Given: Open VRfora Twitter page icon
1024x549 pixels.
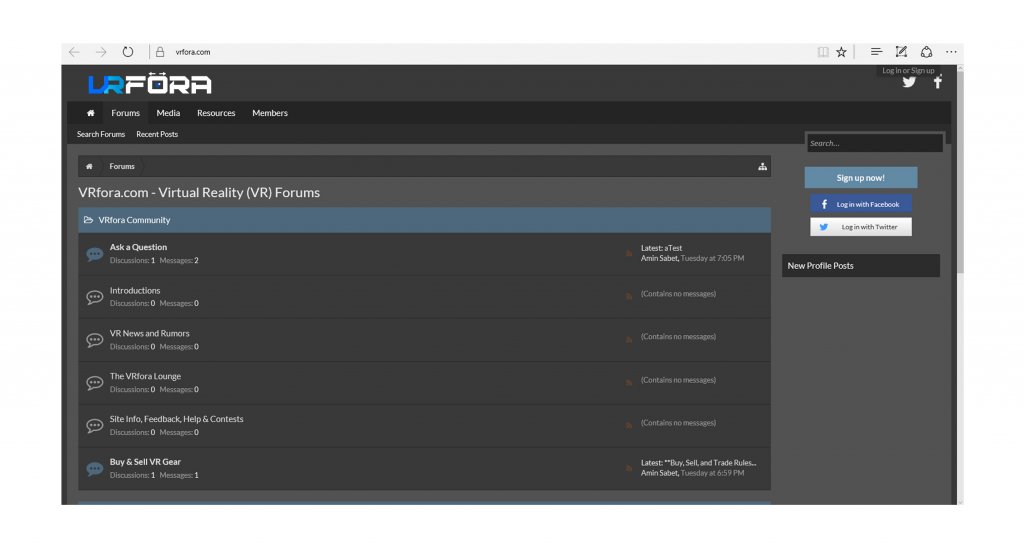Looking at the screenshot, I should click(909, 82).
